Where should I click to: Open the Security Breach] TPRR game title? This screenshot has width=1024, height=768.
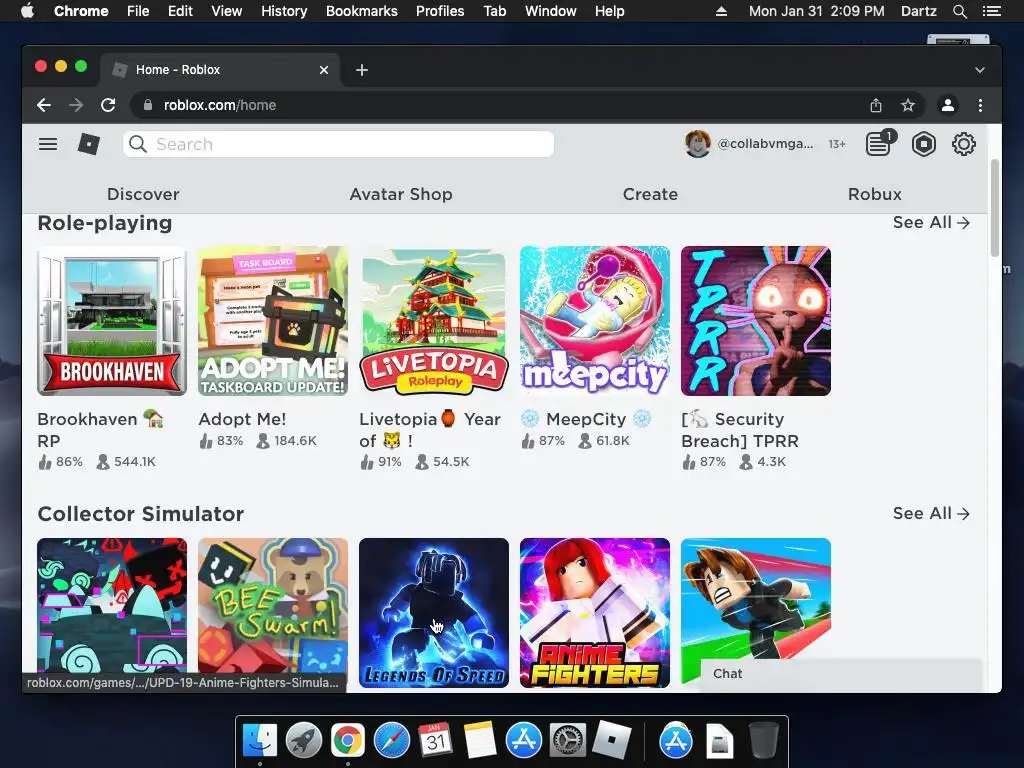pos(740,430)
